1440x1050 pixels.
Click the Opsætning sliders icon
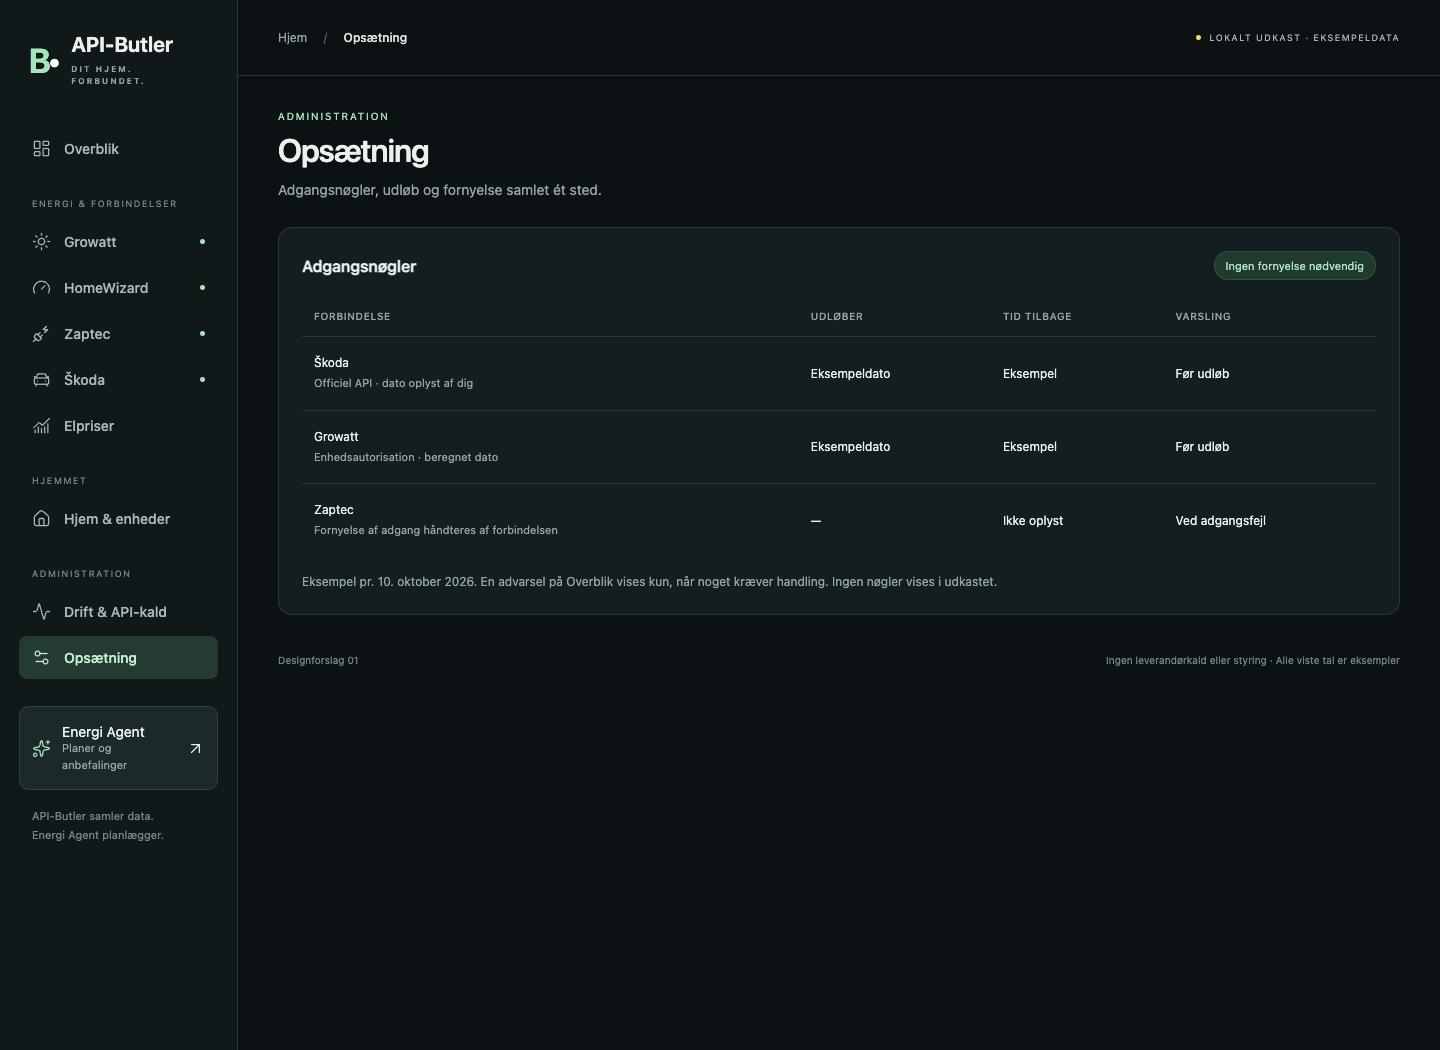click(41, 658)
